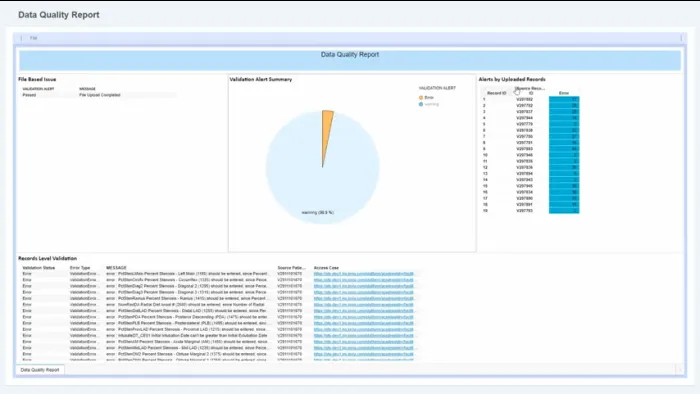The image size is (700, 394).
Task: Click the Validation Alert Summary title
Action: click(x=261, y=79)
